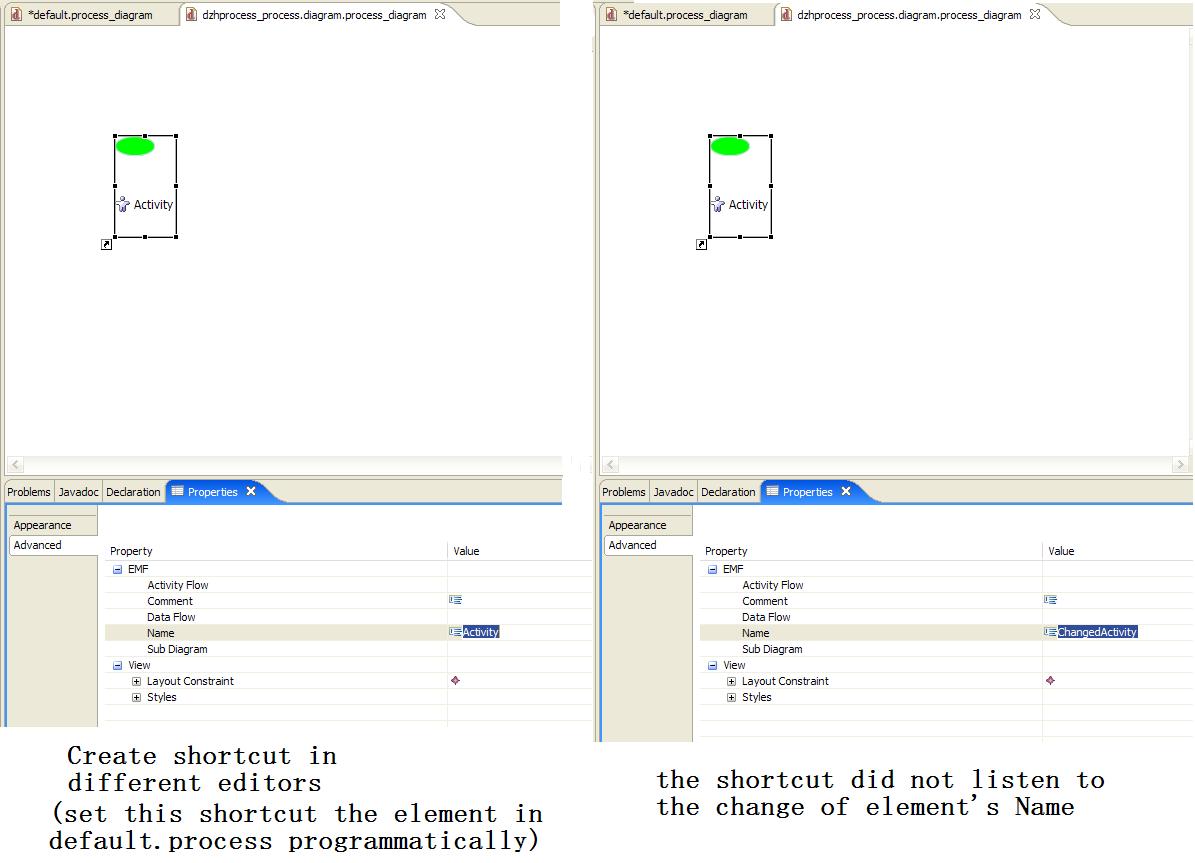Open Javadoc tab in left panel
Screen dimensions: 1195x863
[x=78, y=492]
